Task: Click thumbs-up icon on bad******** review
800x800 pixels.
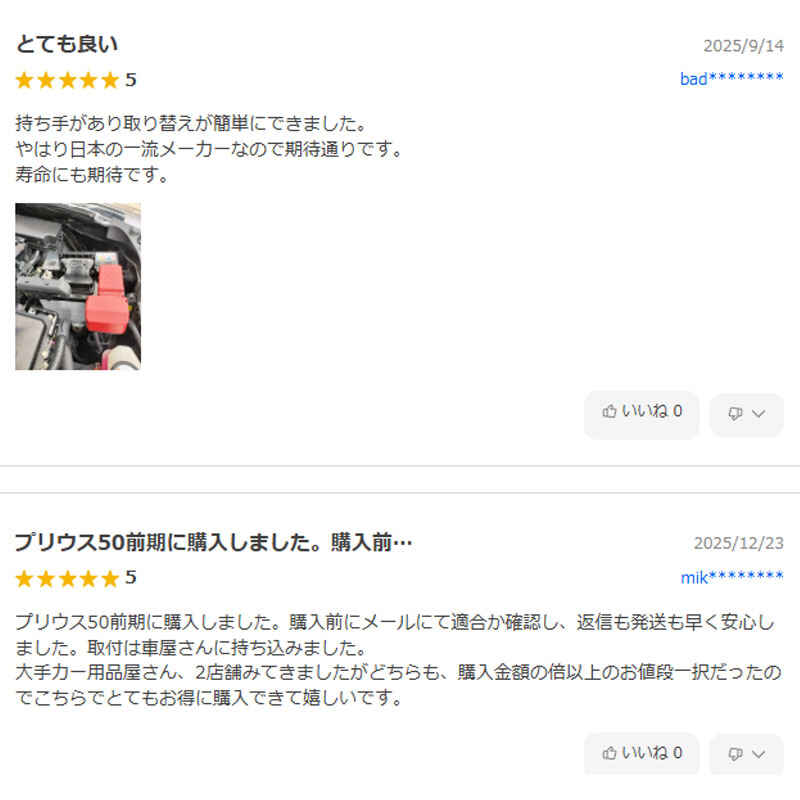Action: [609, 411]
